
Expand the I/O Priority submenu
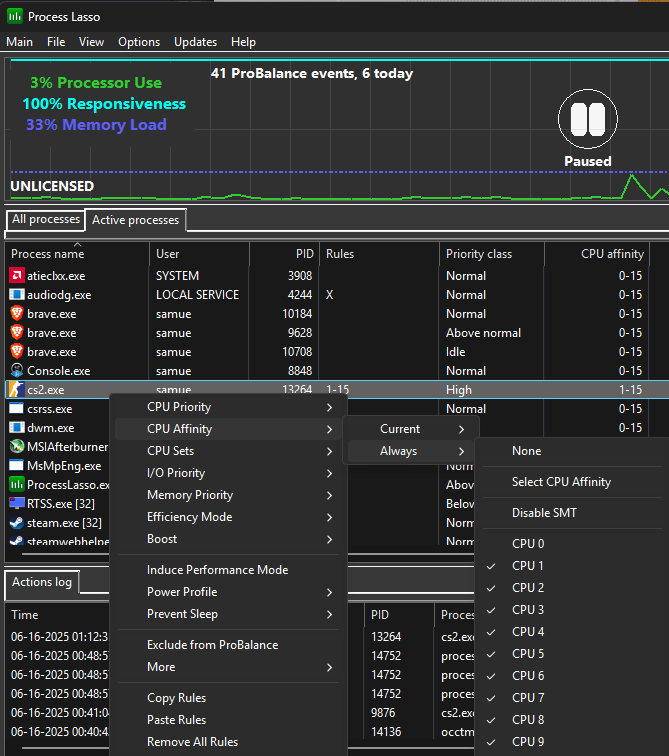[x=228, y=473]
